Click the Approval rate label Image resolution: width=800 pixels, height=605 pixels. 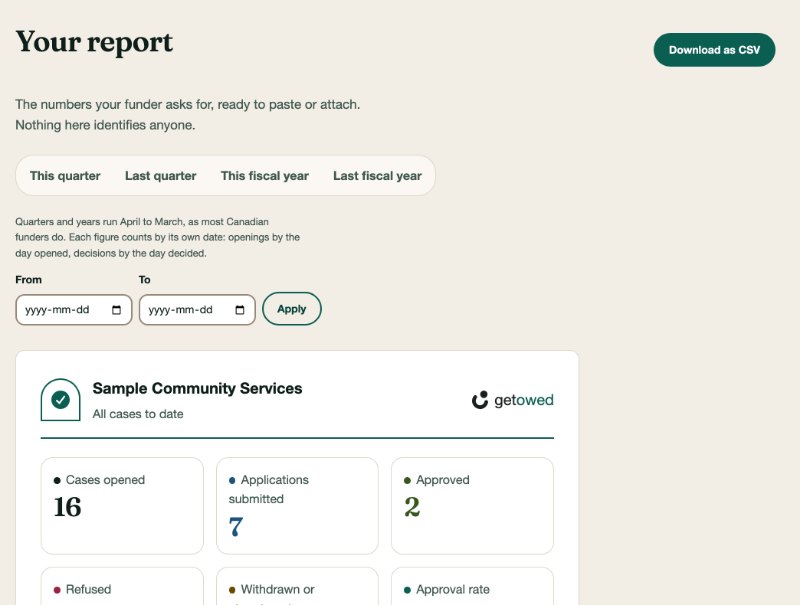tap(453, 589)
